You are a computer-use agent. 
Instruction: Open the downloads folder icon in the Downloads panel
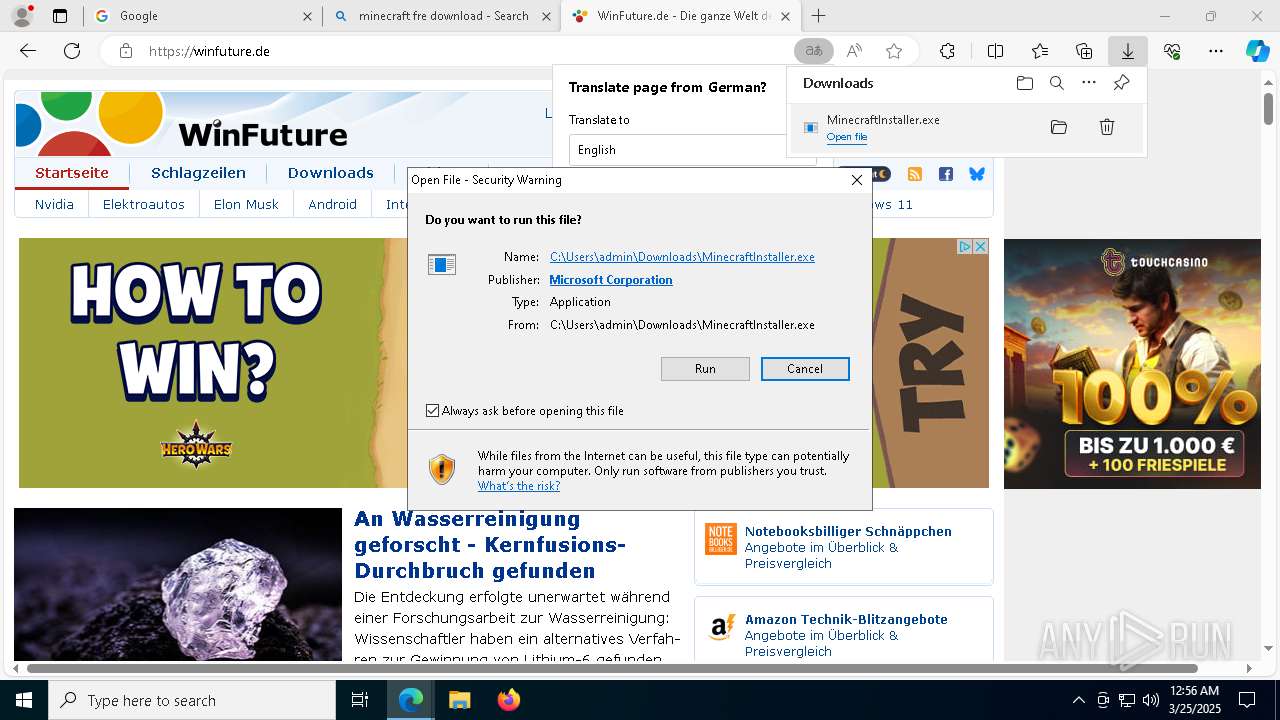[1024, 83]
